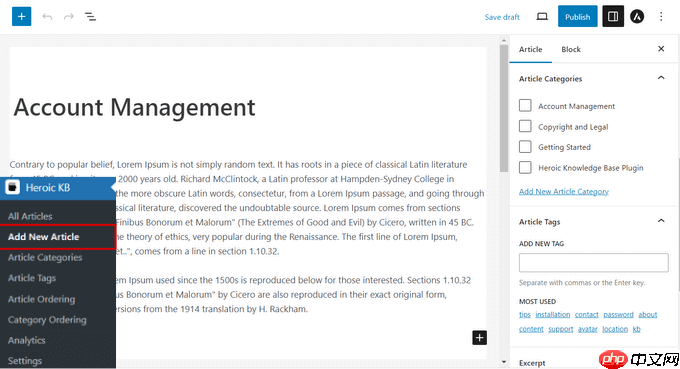The image size is (680, 369).
Task: Select the contact tag
Action: point(587,314)
